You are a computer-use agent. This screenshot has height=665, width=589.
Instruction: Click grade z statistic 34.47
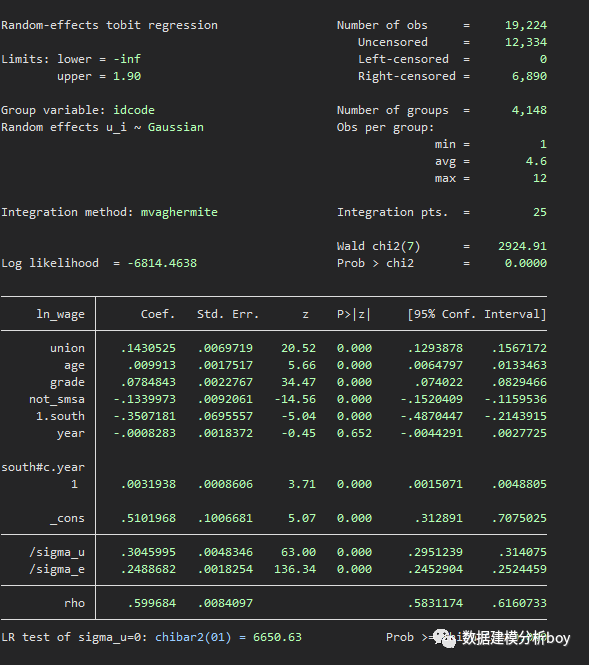pos(299,382)
